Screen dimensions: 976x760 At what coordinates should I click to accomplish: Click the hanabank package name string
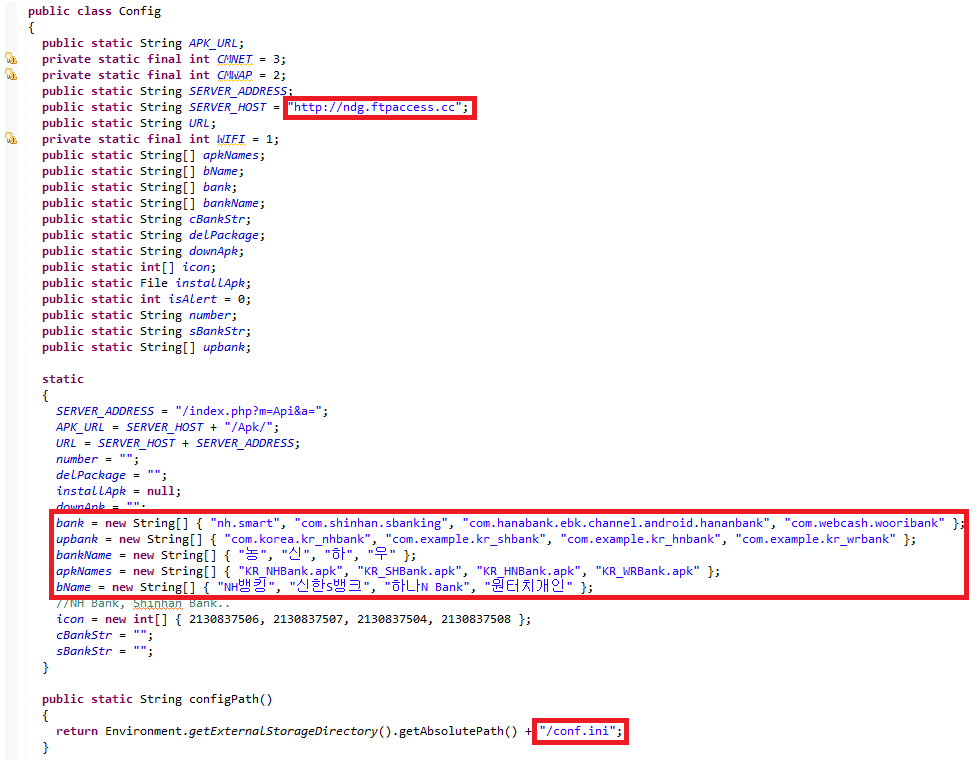tap(616, 523)
